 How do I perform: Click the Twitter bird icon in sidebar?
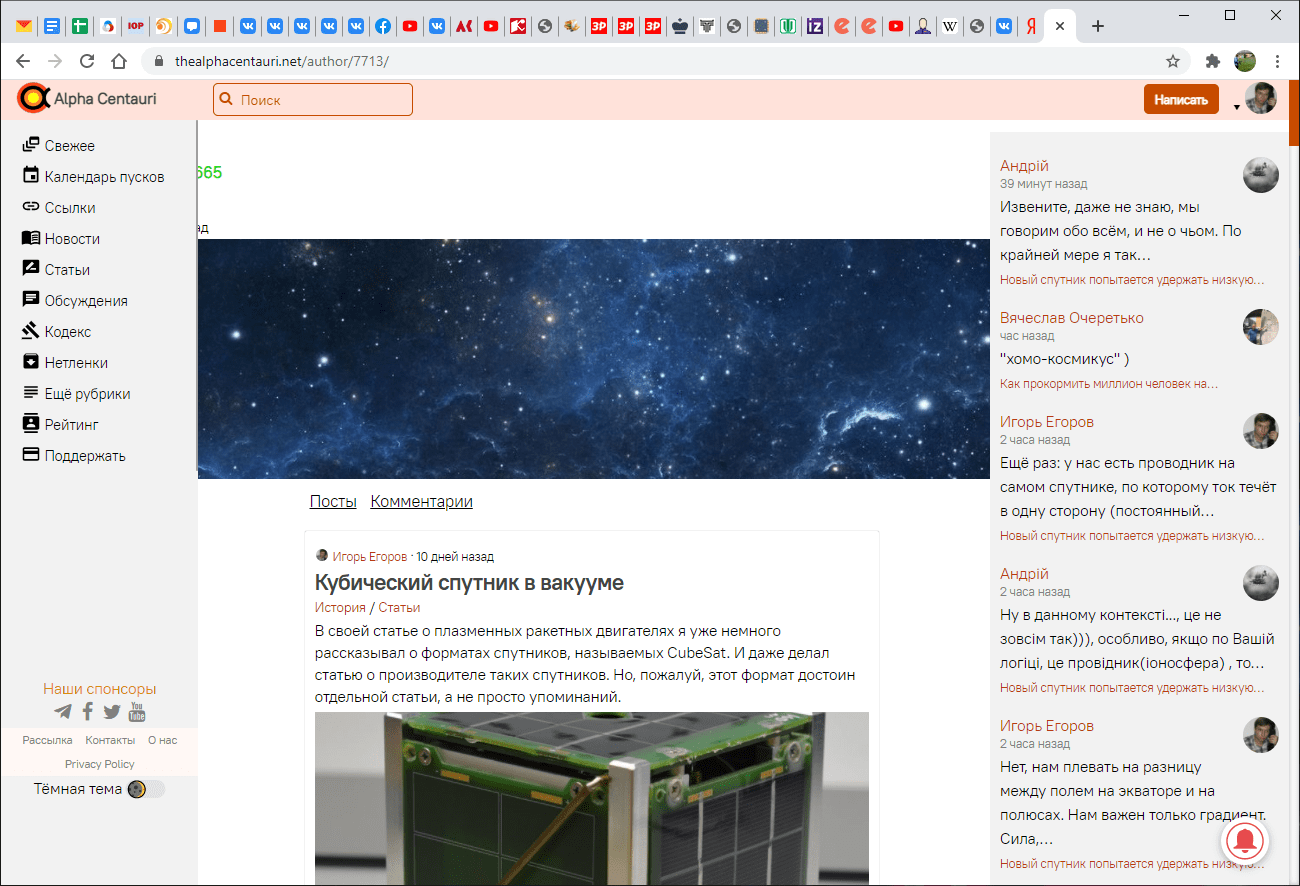[112, 712]
